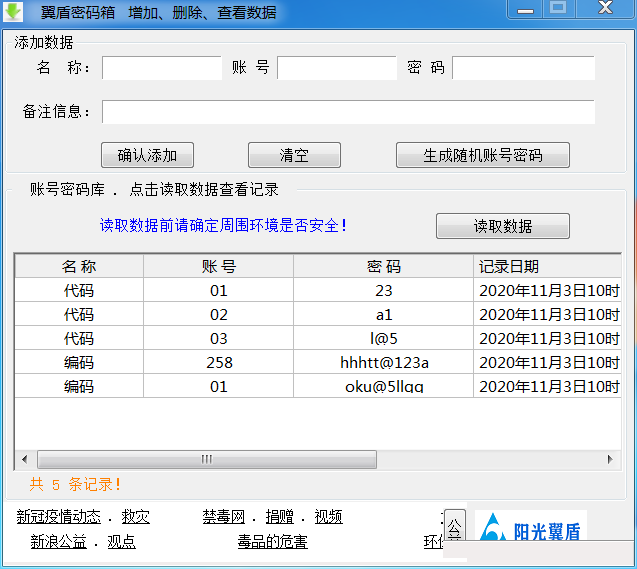Click the horizontal scrollbar right arrow
637x569 pixels.
point(612,460)
